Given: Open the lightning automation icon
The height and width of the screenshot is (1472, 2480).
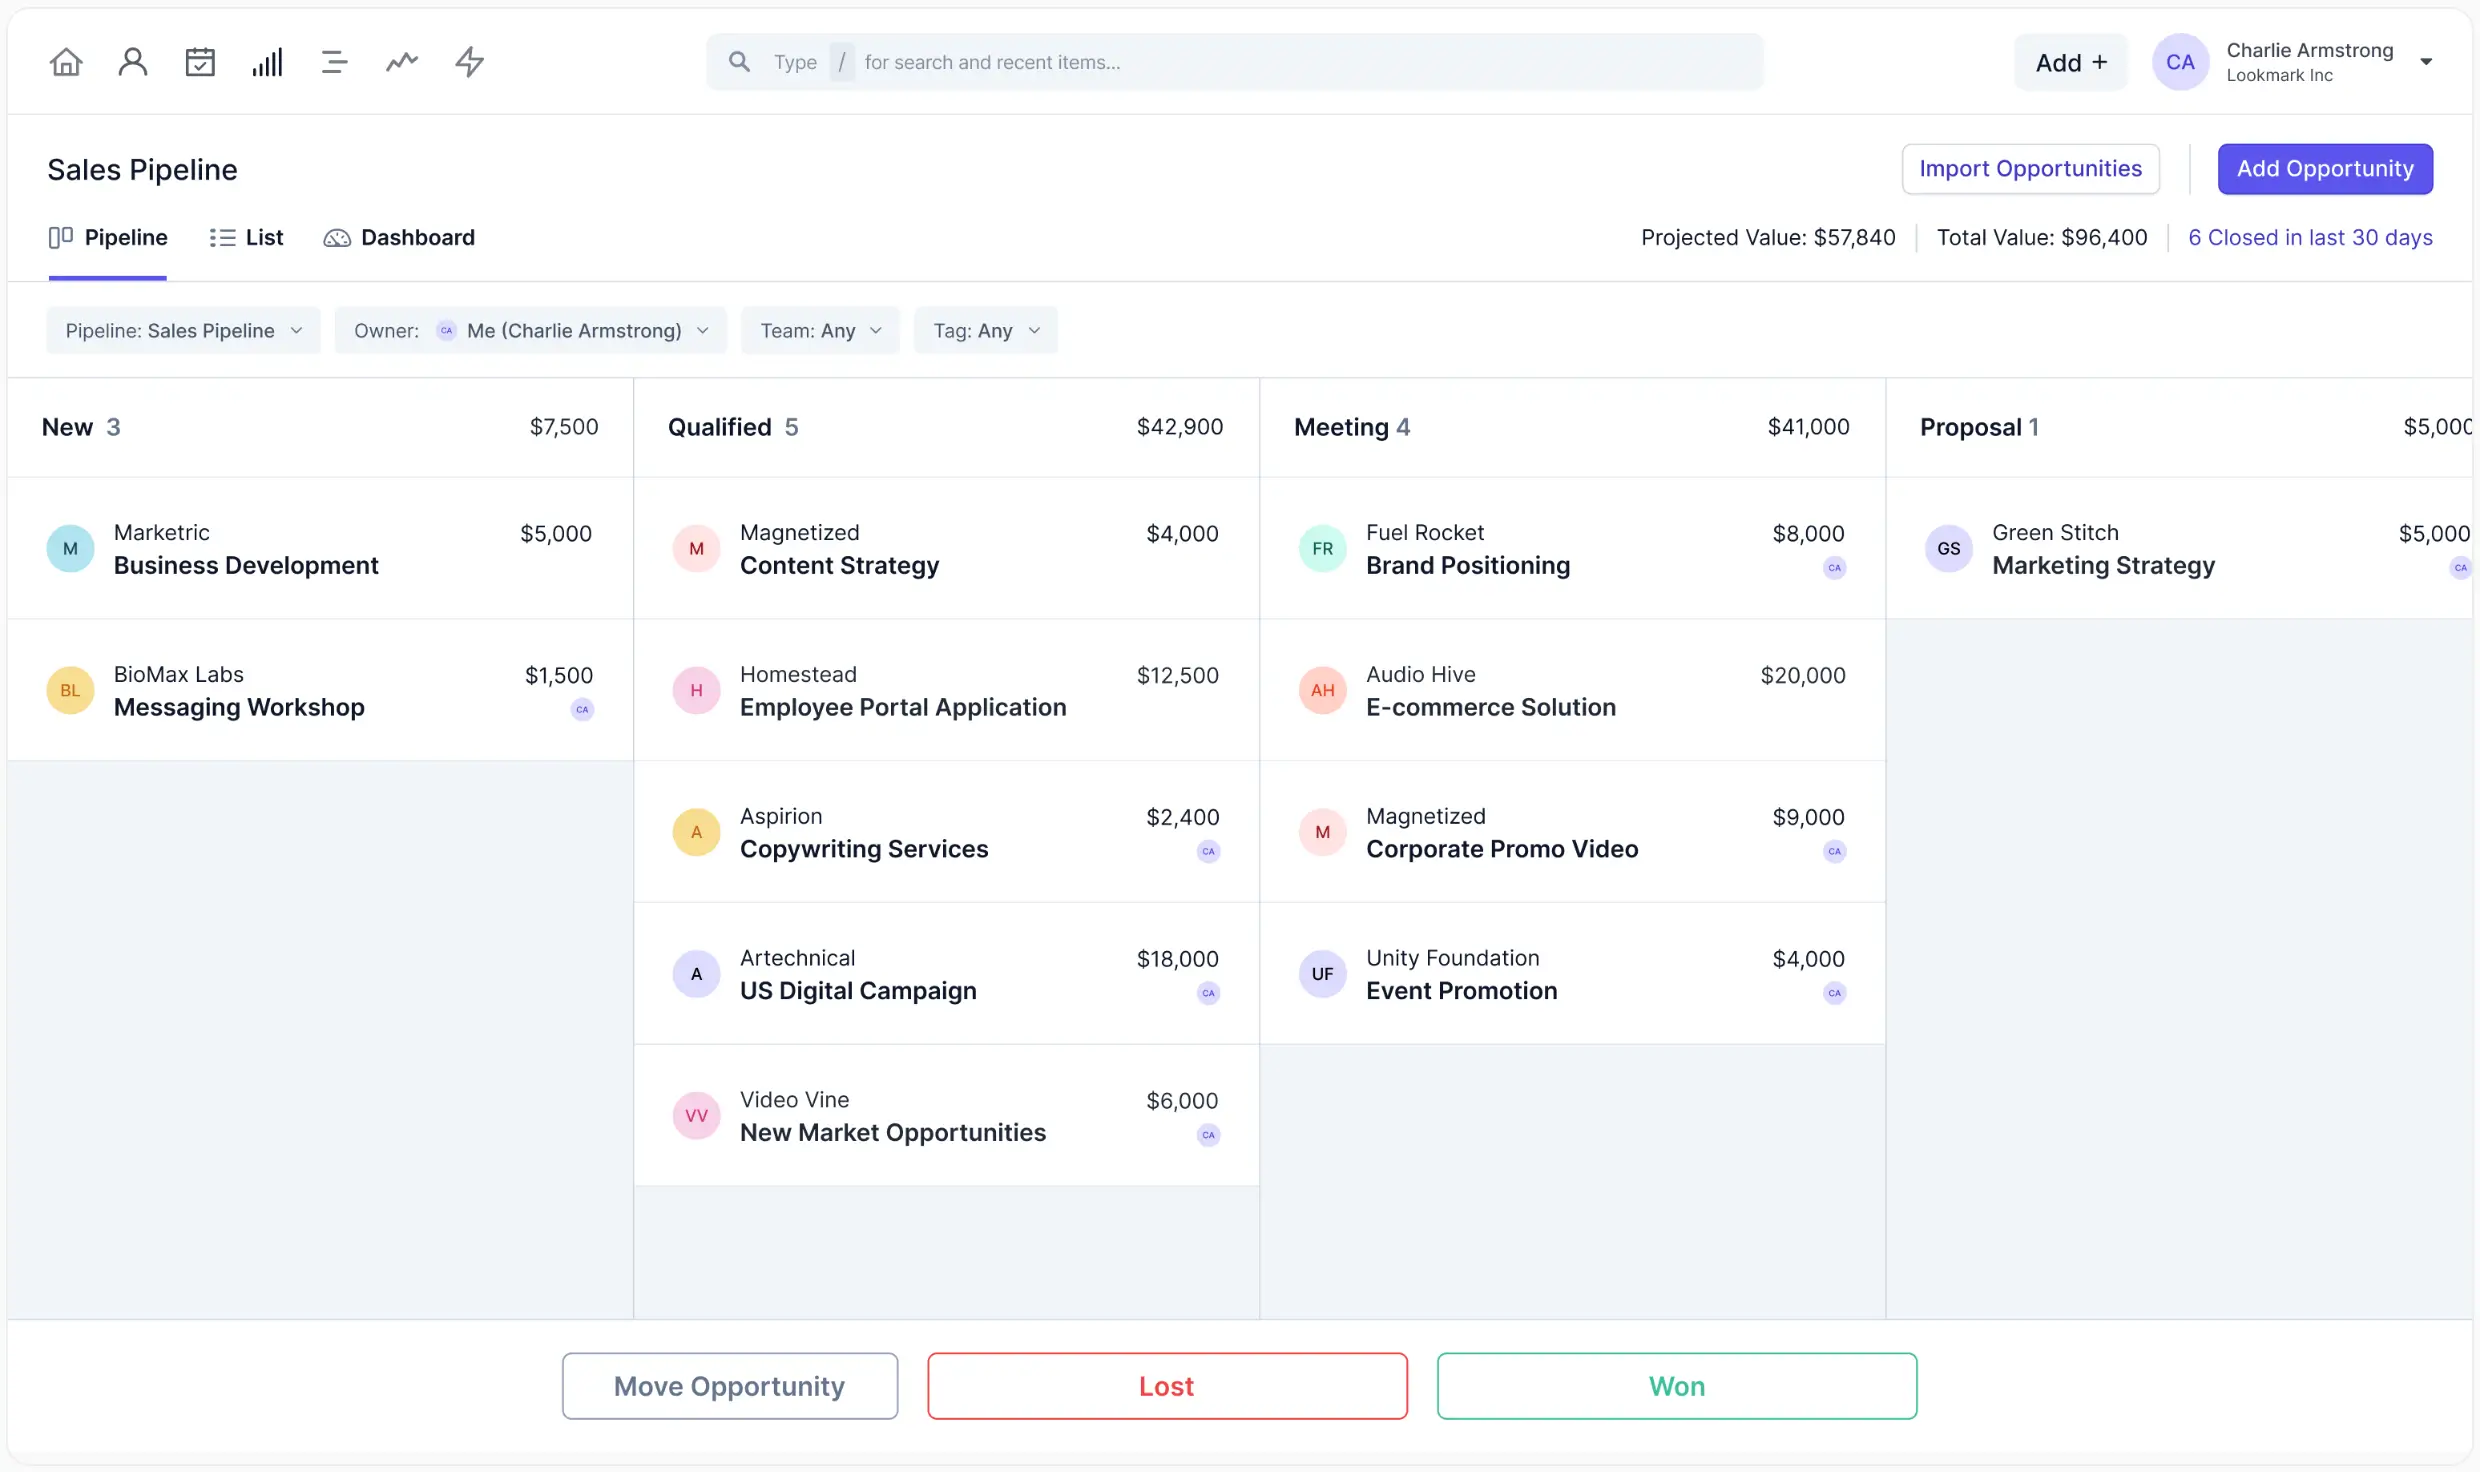Looking at the screenshot, I should (468, 61).
